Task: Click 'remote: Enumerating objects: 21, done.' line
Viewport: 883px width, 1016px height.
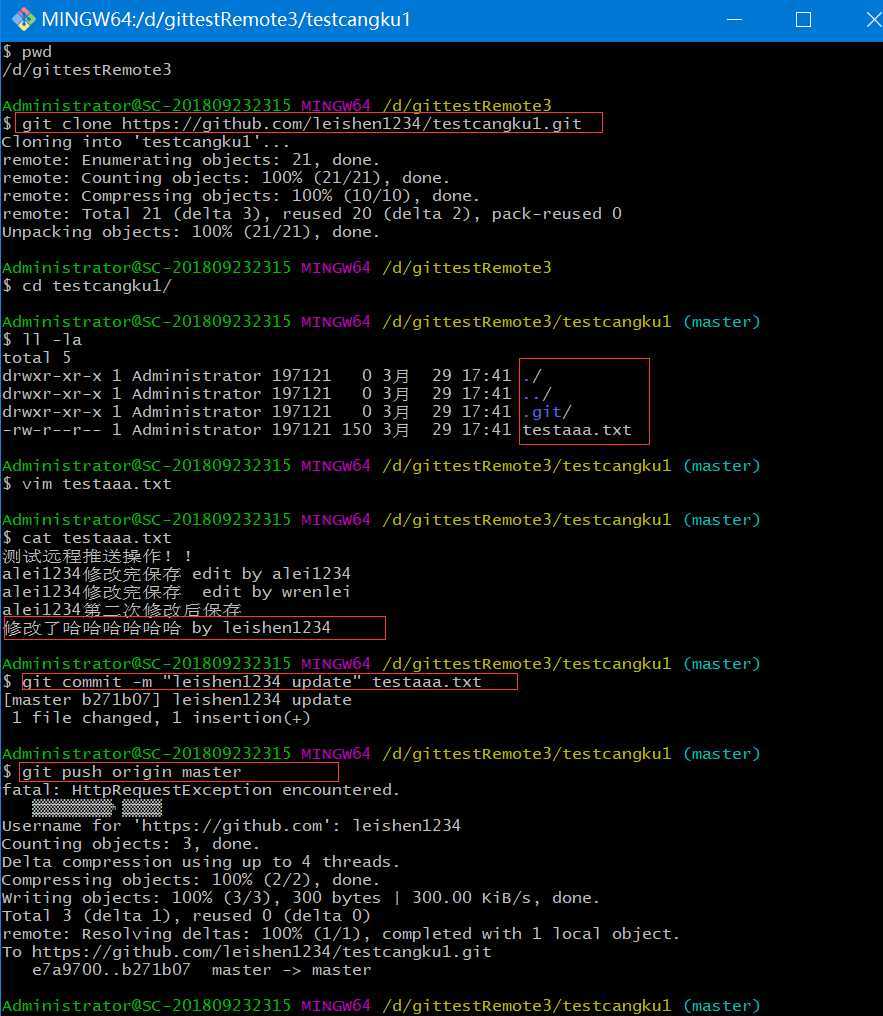Action: pos(190,160)
